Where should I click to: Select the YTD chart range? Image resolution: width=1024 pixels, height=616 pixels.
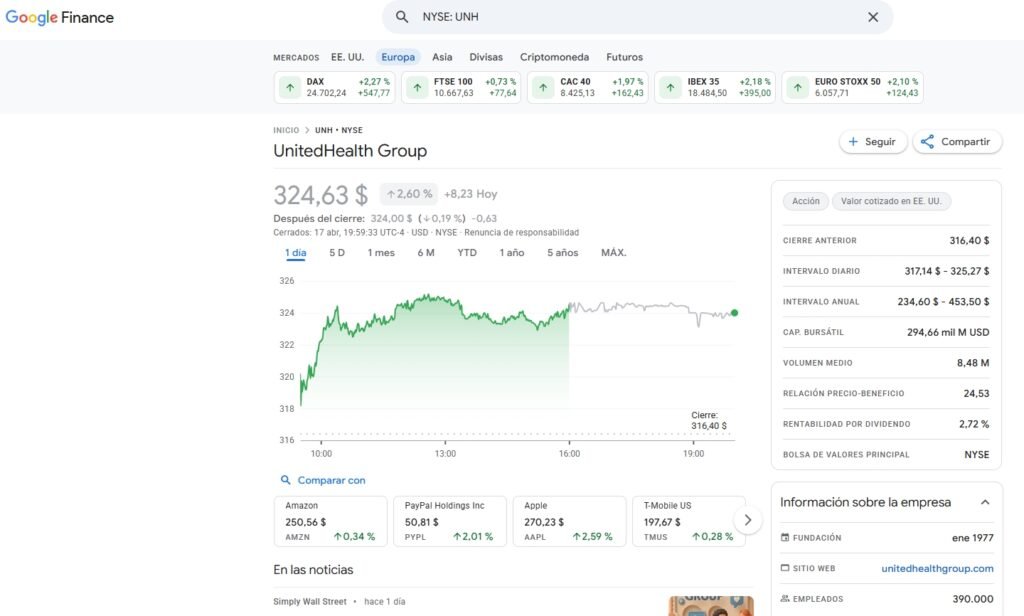pos(466,253)
